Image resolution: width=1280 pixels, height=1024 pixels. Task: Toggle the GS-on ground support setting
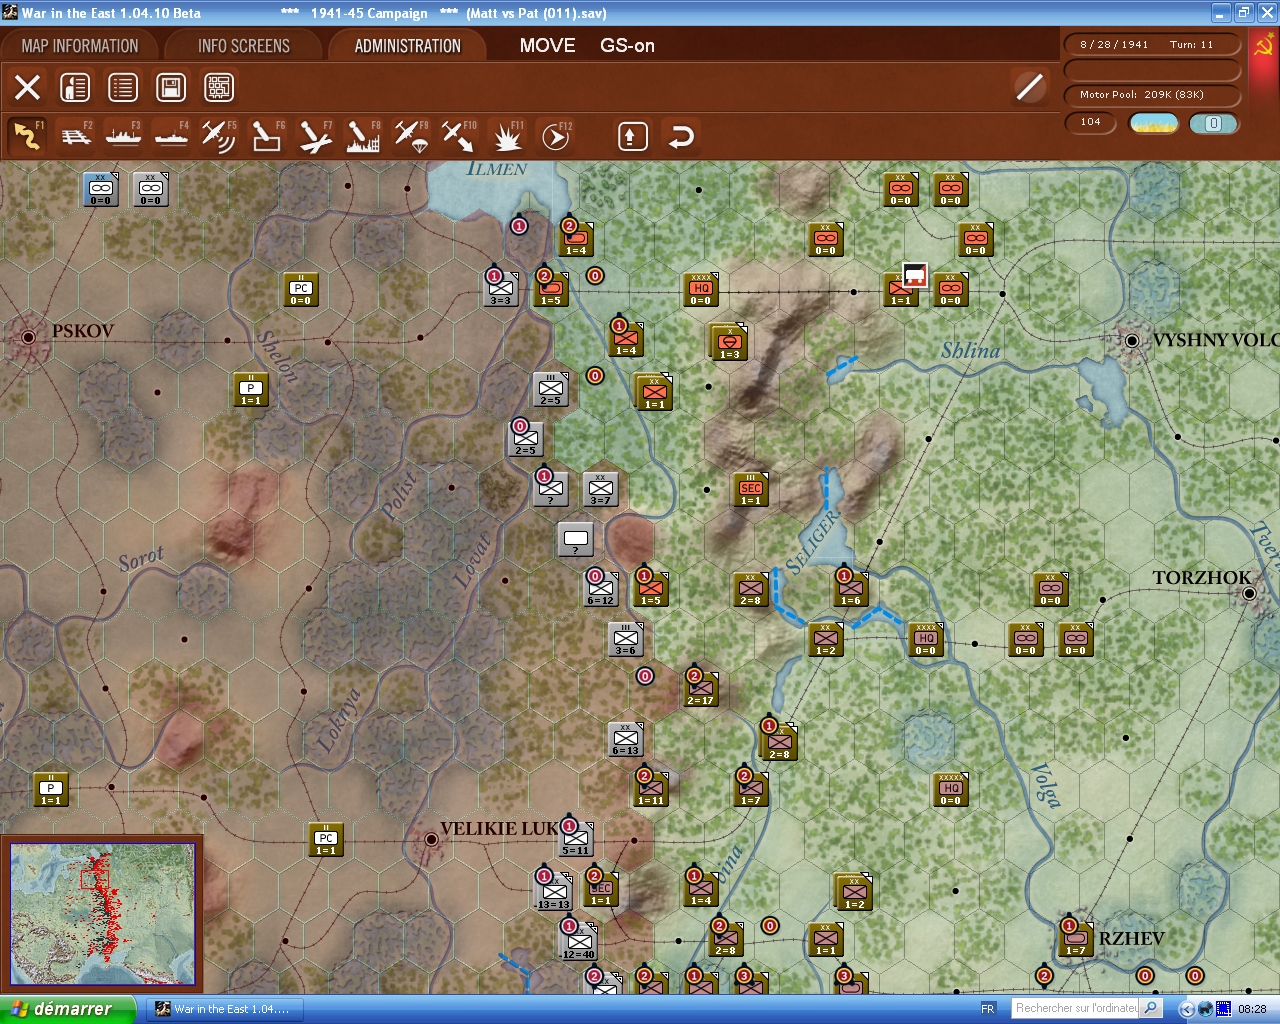[x=627, y=46]
